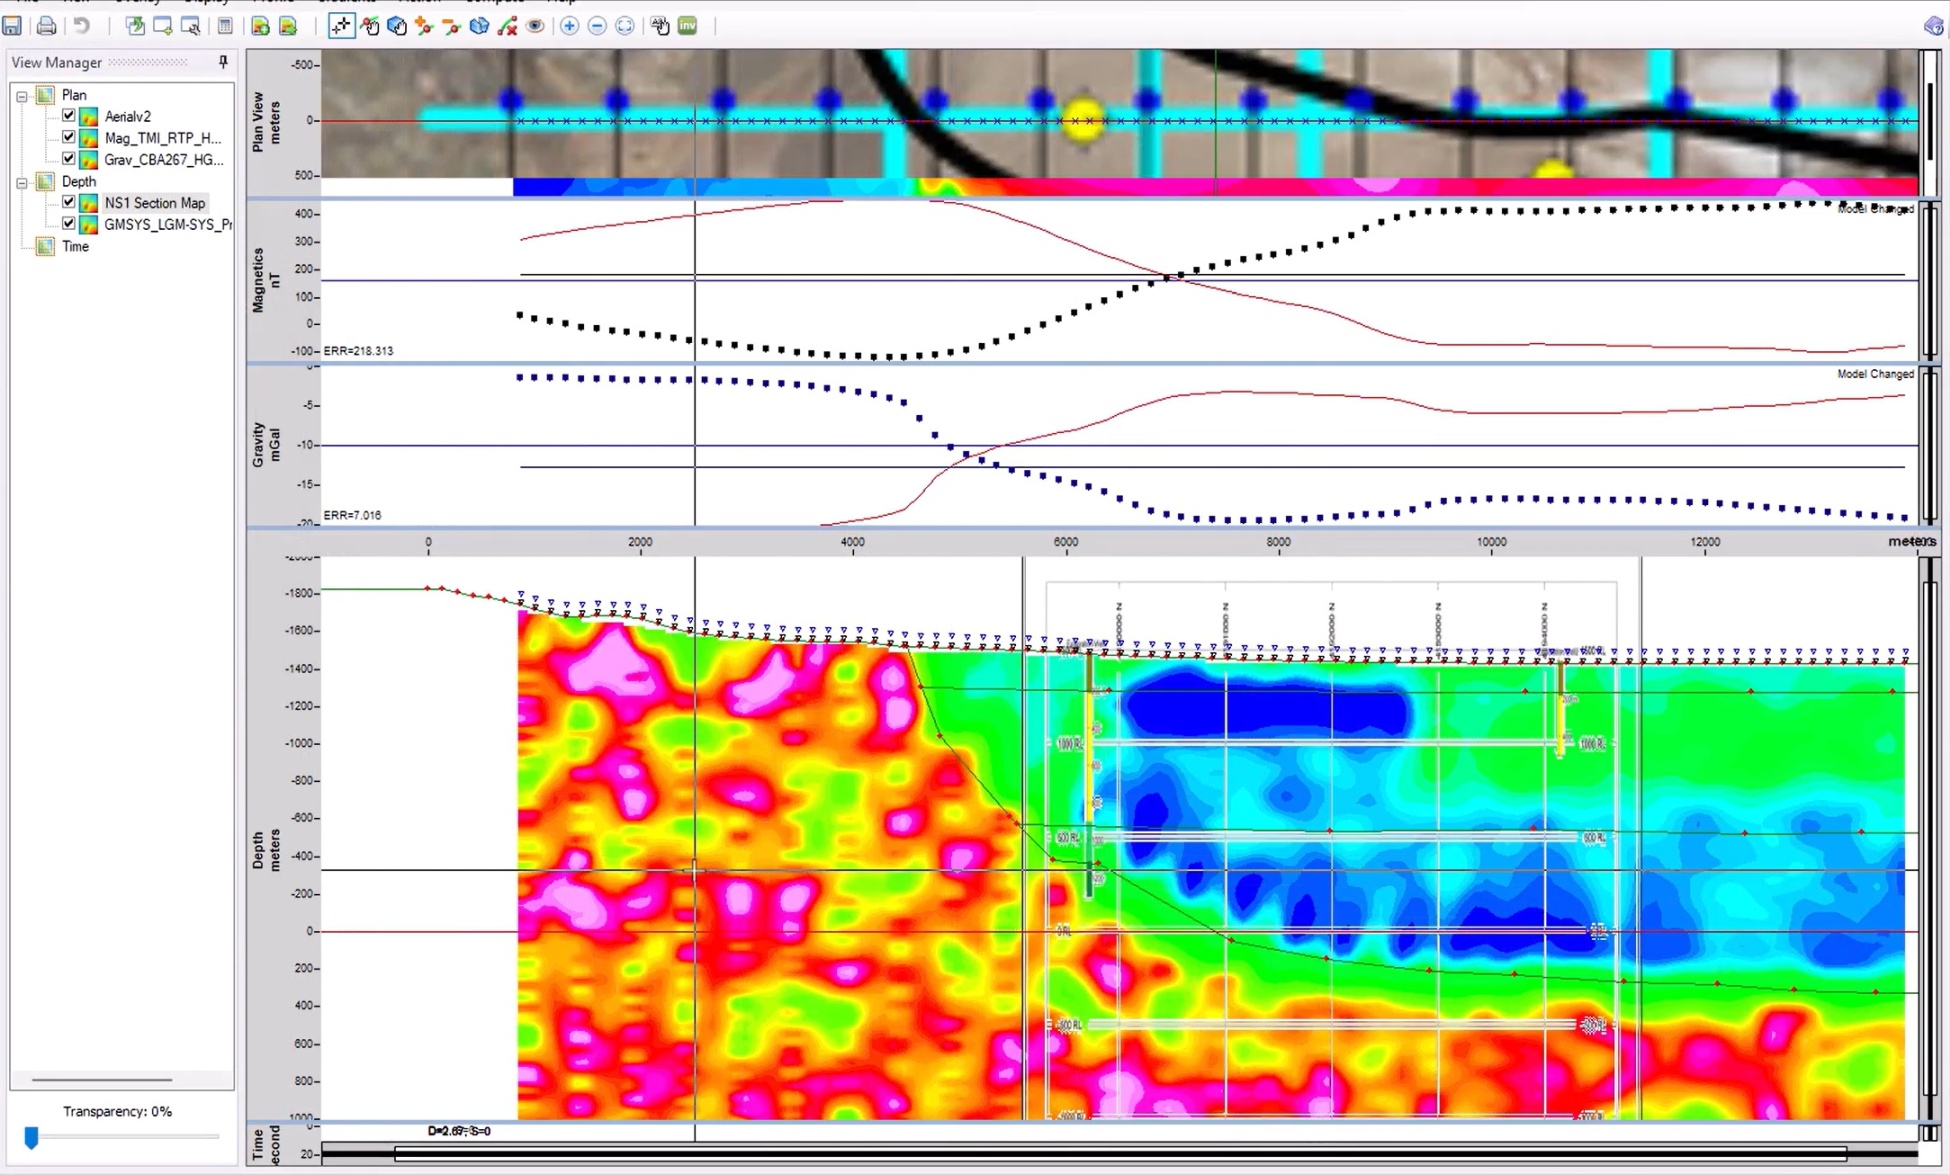Collapse the Plan tree node
This screenshot has height=1175, width=1950.
click(22, 97)
